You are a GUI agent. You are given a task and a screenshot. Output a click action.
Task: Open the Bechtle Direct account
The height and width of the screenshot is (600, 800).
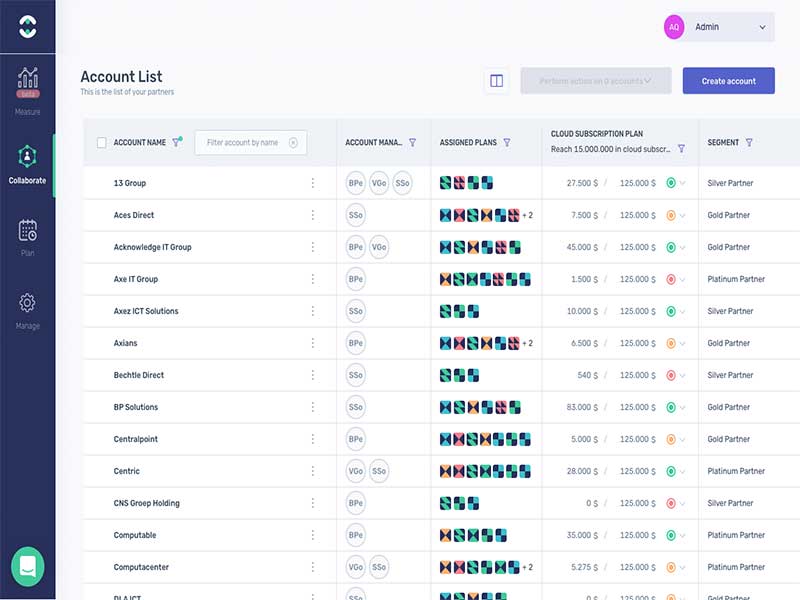pos(139,375)
